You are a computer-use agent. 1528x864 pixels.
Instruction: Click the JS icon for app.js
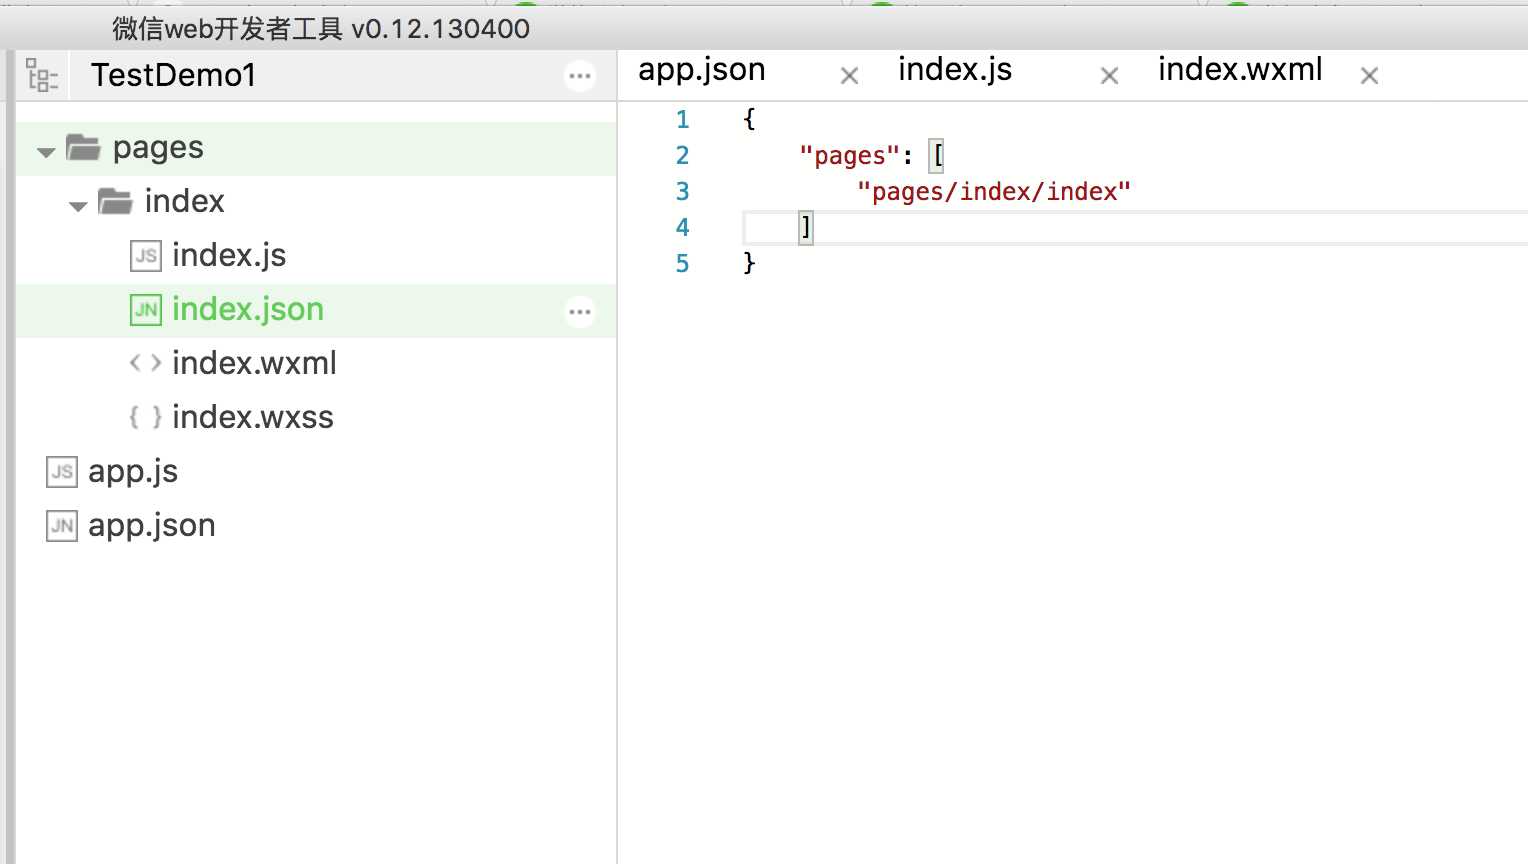point(62,472)
